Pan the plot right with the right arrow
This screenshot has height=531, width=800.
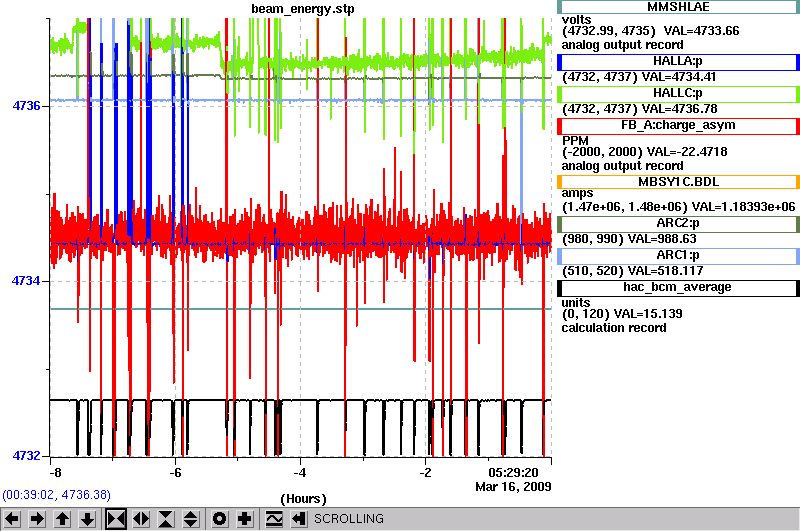coord(37,519)
